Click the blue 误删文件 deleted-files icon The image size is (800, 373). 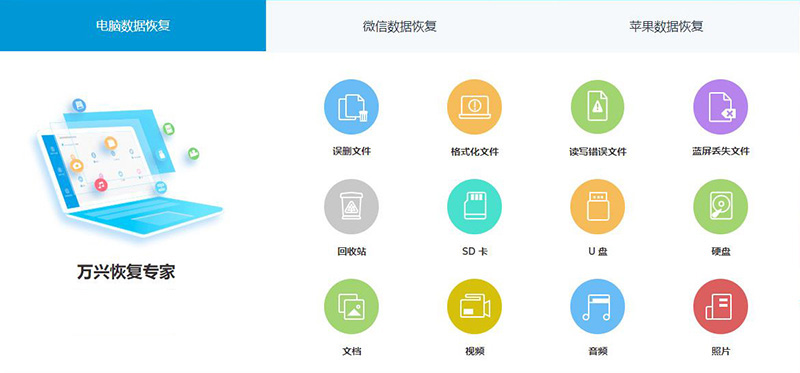coord(352,107)
